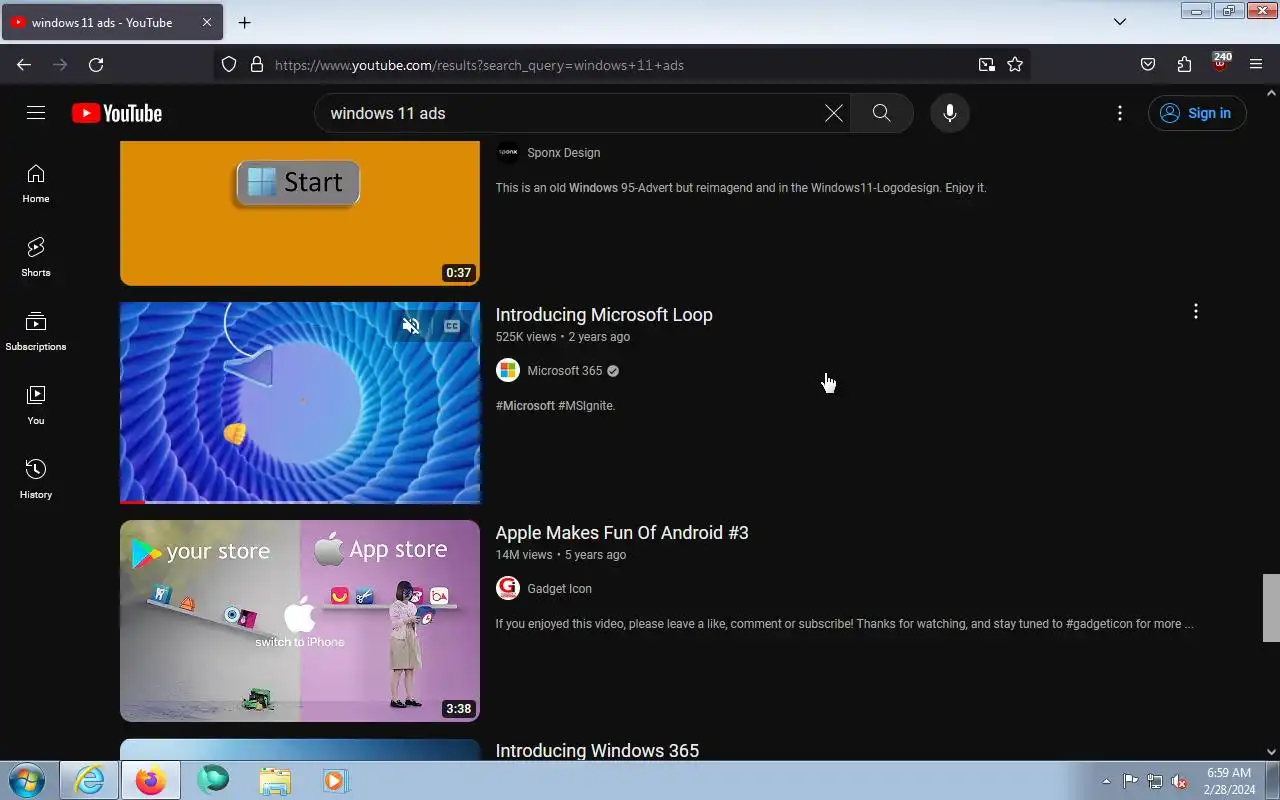Screen dimensions: 1280x800
Task: Open the Windows Start orb
Action: click(26, 780)
